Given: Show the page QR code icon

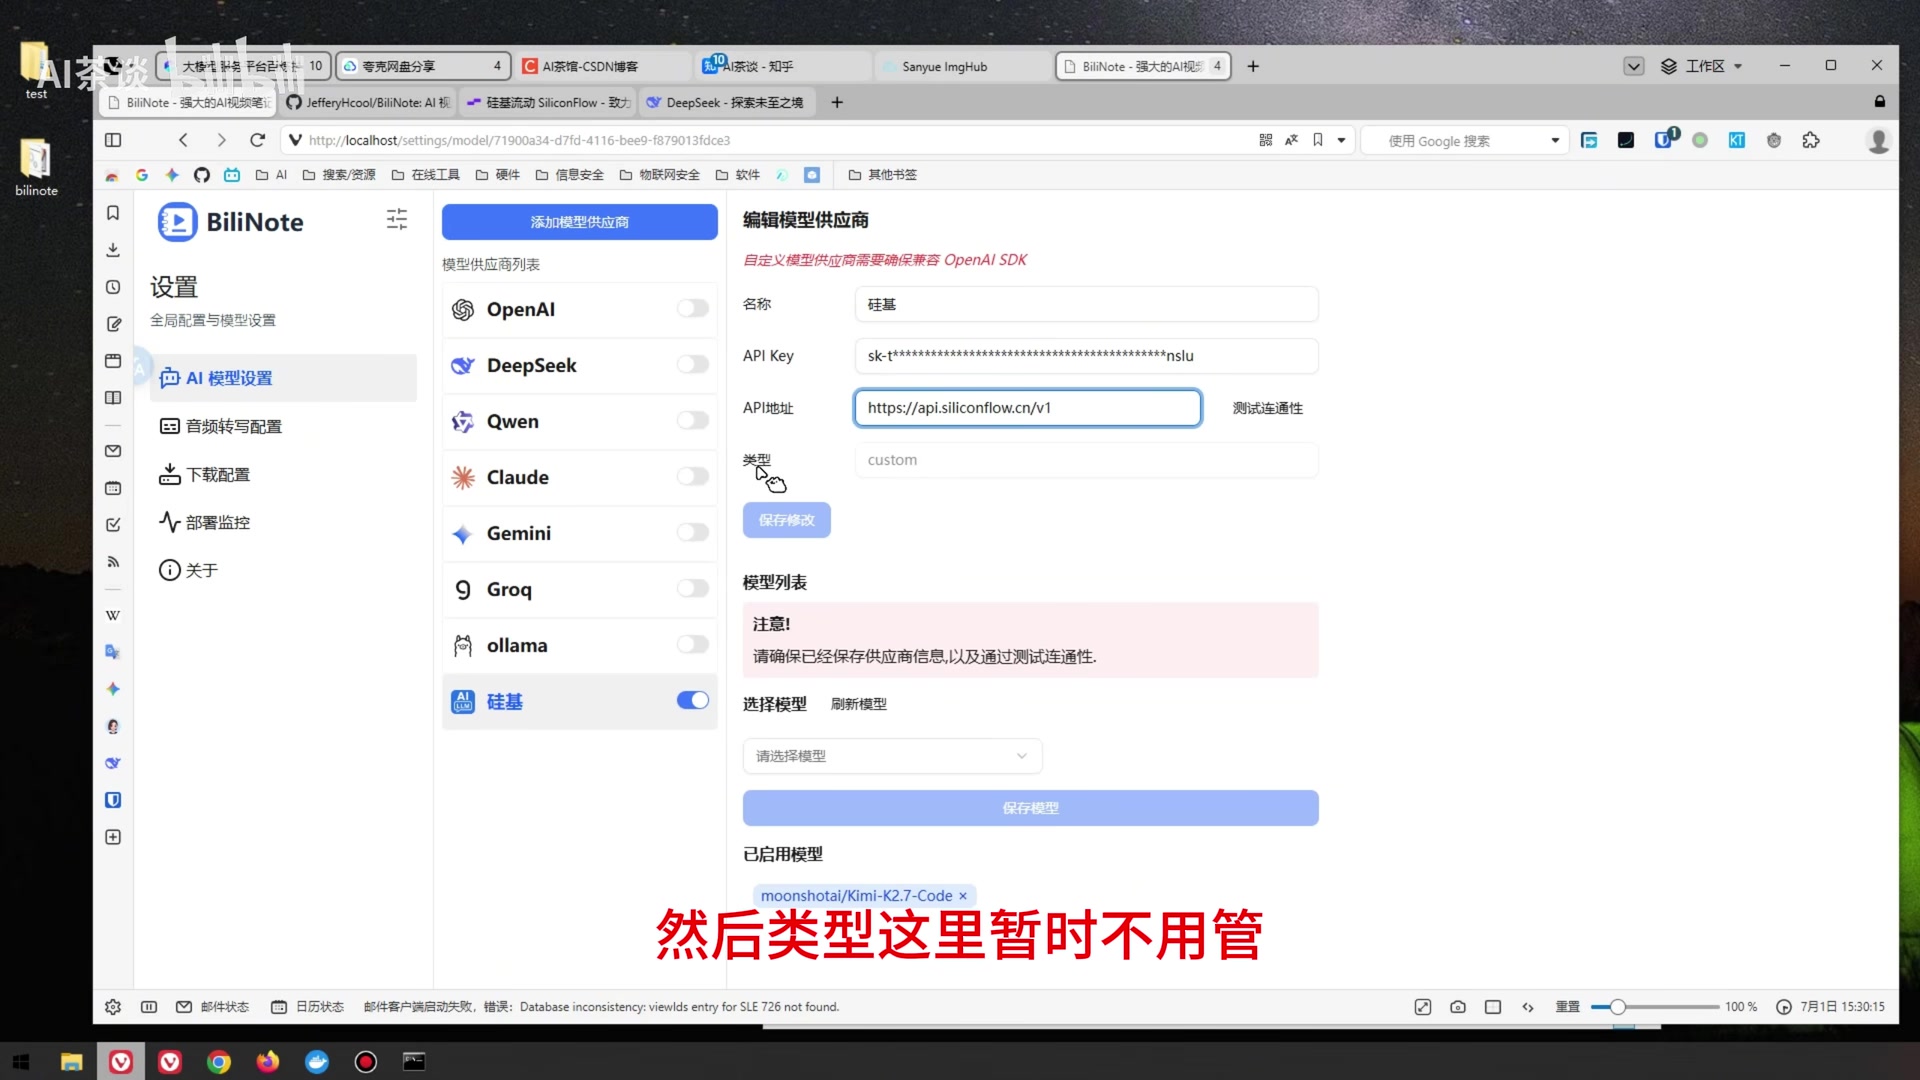Looking at the screenshot, I should click(1266, 140).
